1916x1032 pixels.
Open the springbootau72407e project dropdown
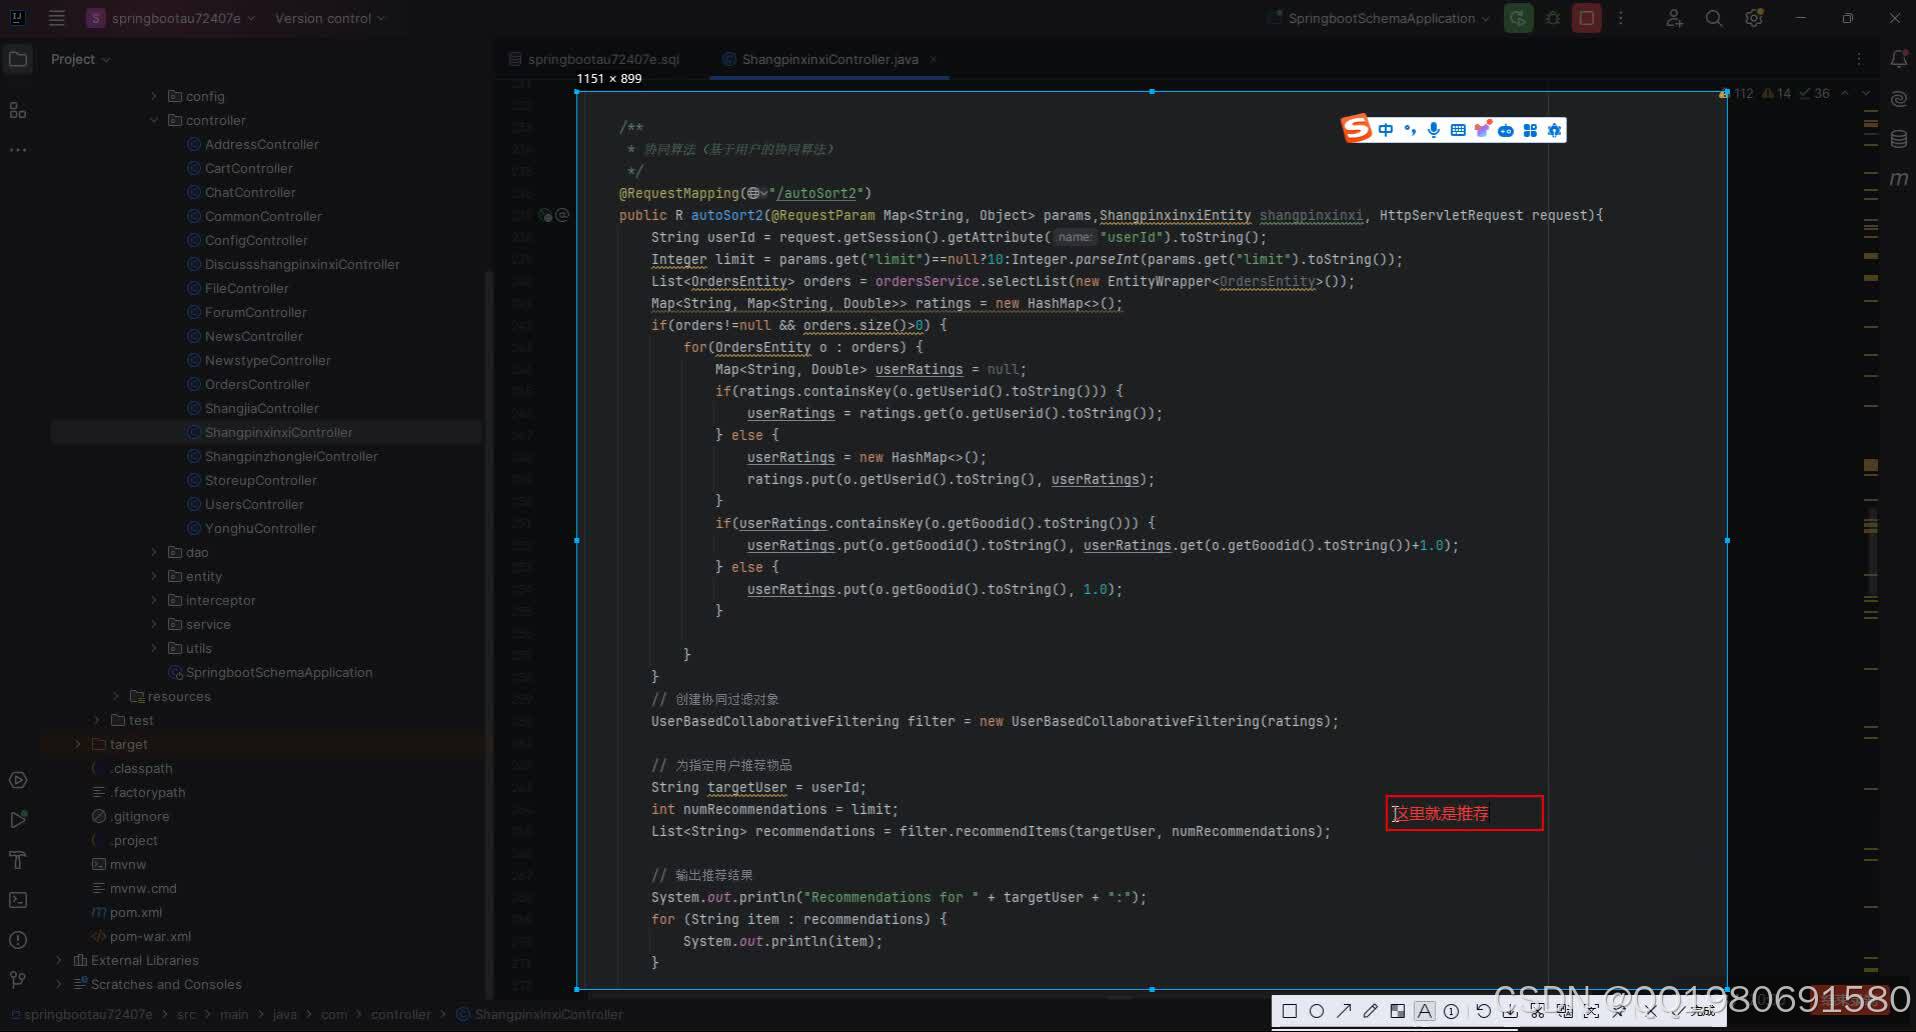tap(170, 18)
